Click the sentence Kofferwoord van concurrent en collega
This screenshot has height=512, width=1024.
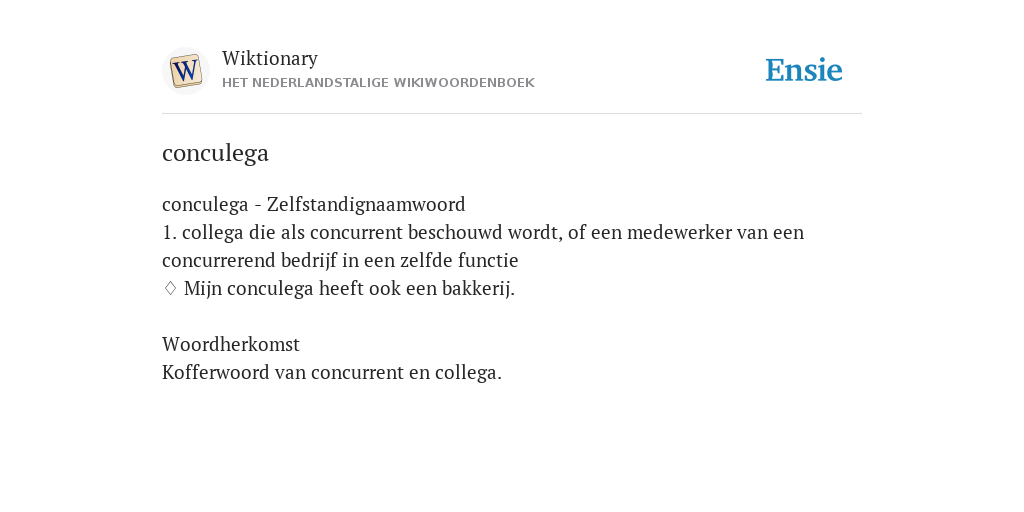(332, 372)
